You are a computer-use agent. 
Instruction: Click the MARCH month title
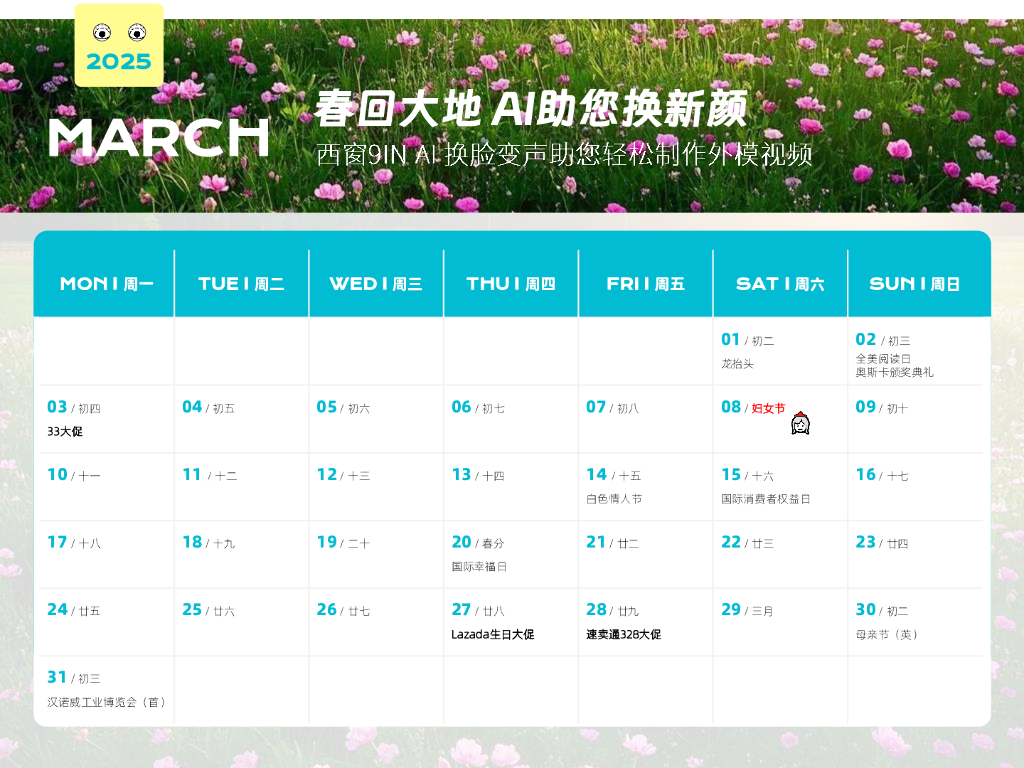[159, 138]
